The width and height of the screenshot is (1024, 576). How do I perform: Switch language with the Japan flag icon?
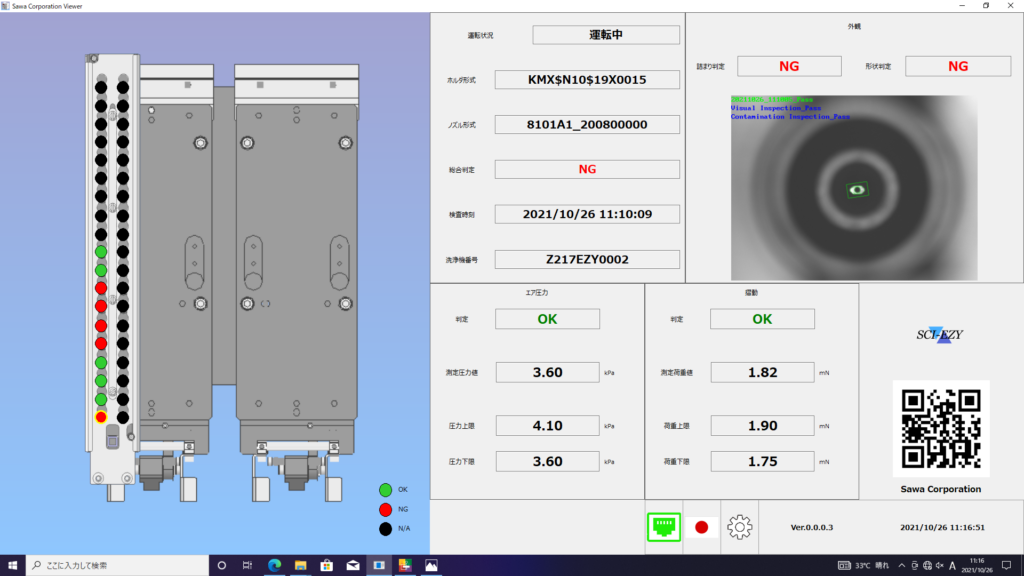(x=701, y=526)
